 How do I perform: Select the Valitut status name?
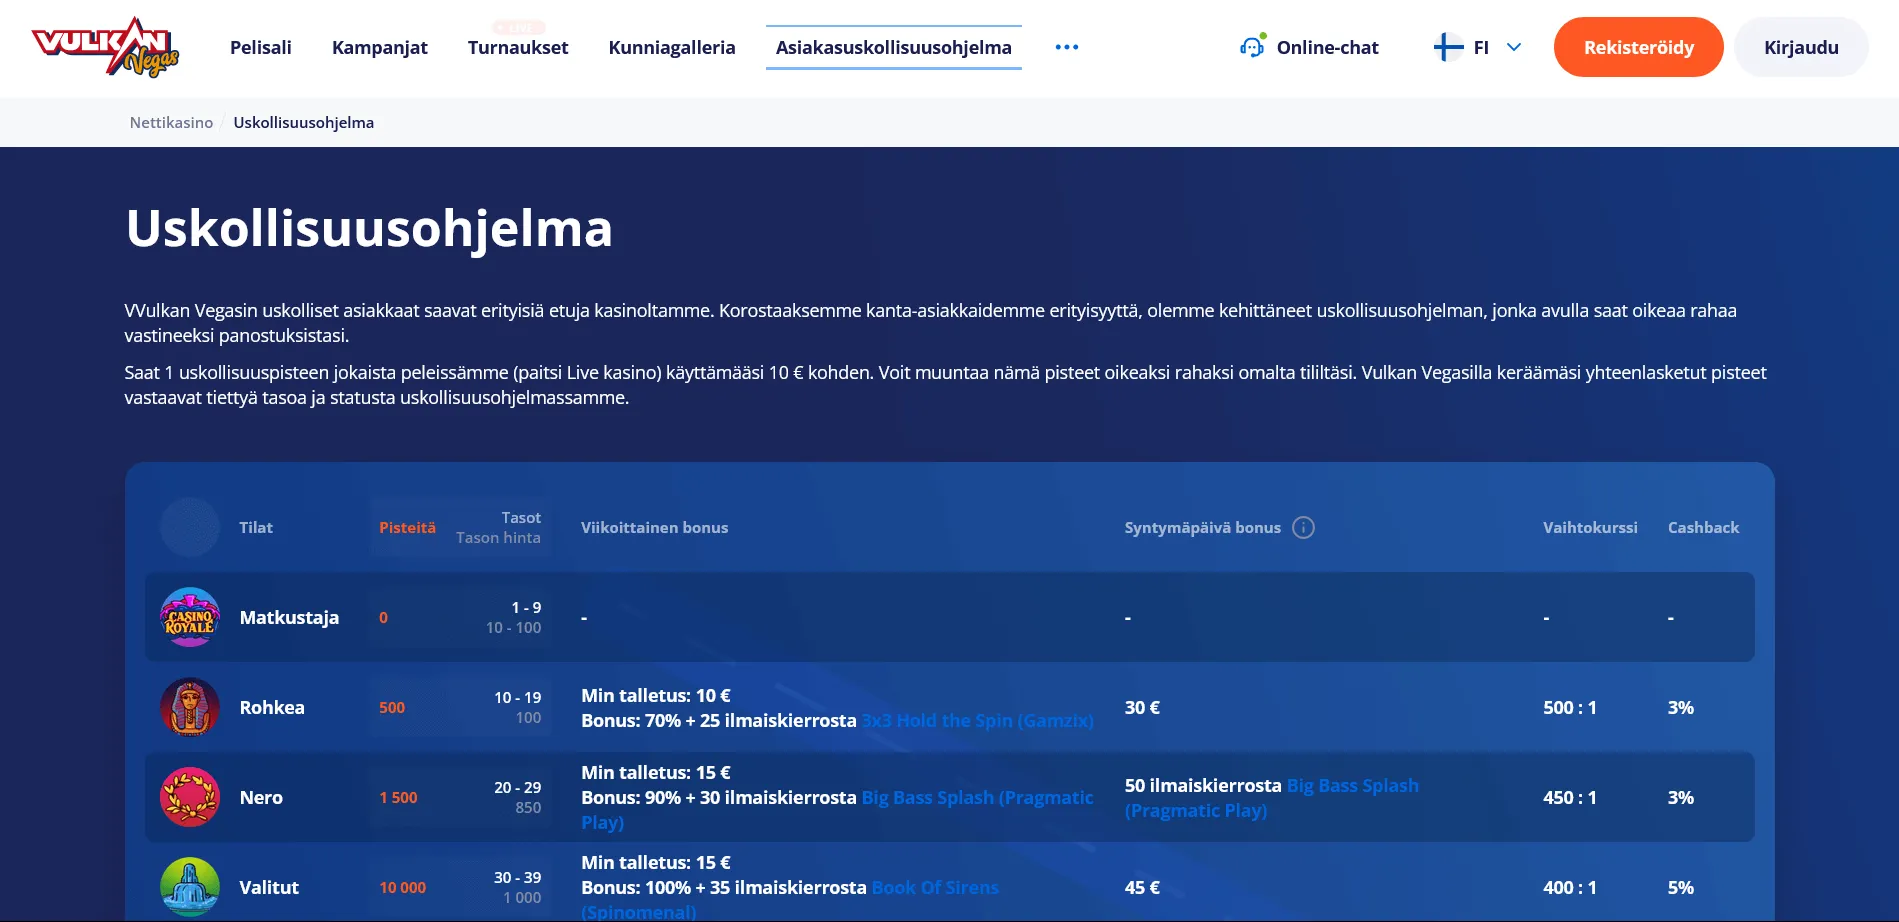point(269,887)
